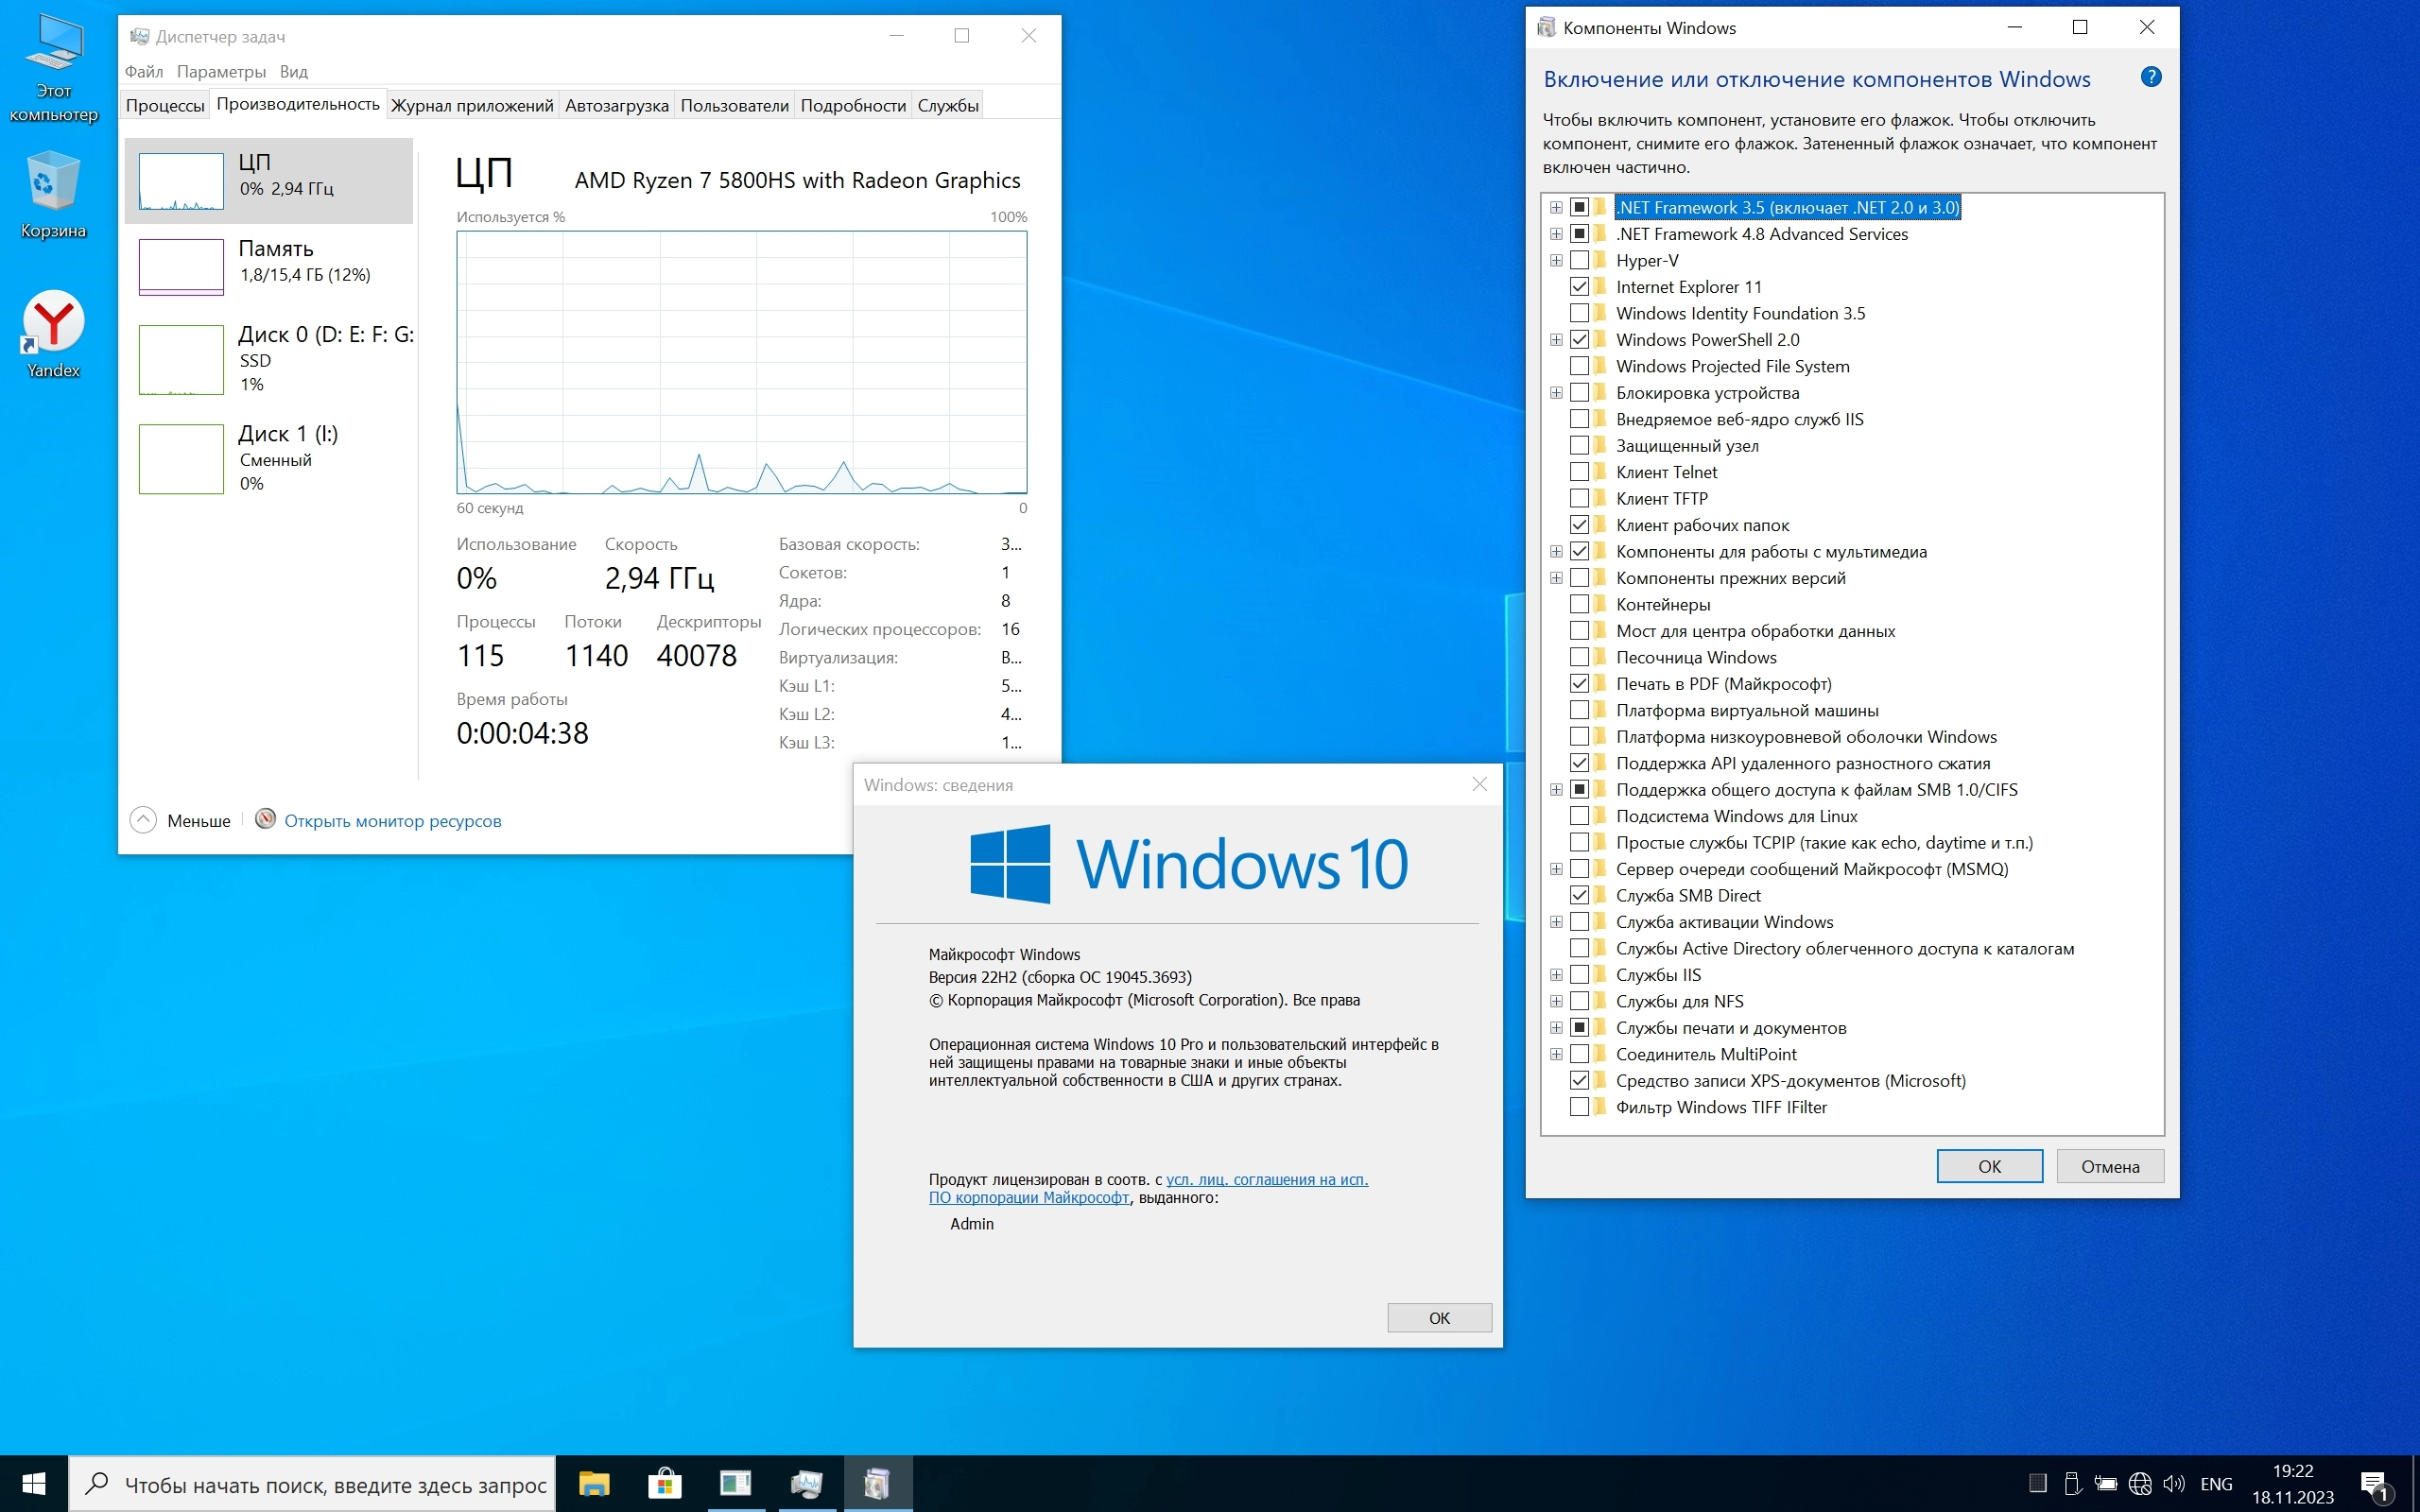Screen dimensions: 2420x1512
Task: Uncheck Internet Explorer 11 component
Action: coord(1579,287)
